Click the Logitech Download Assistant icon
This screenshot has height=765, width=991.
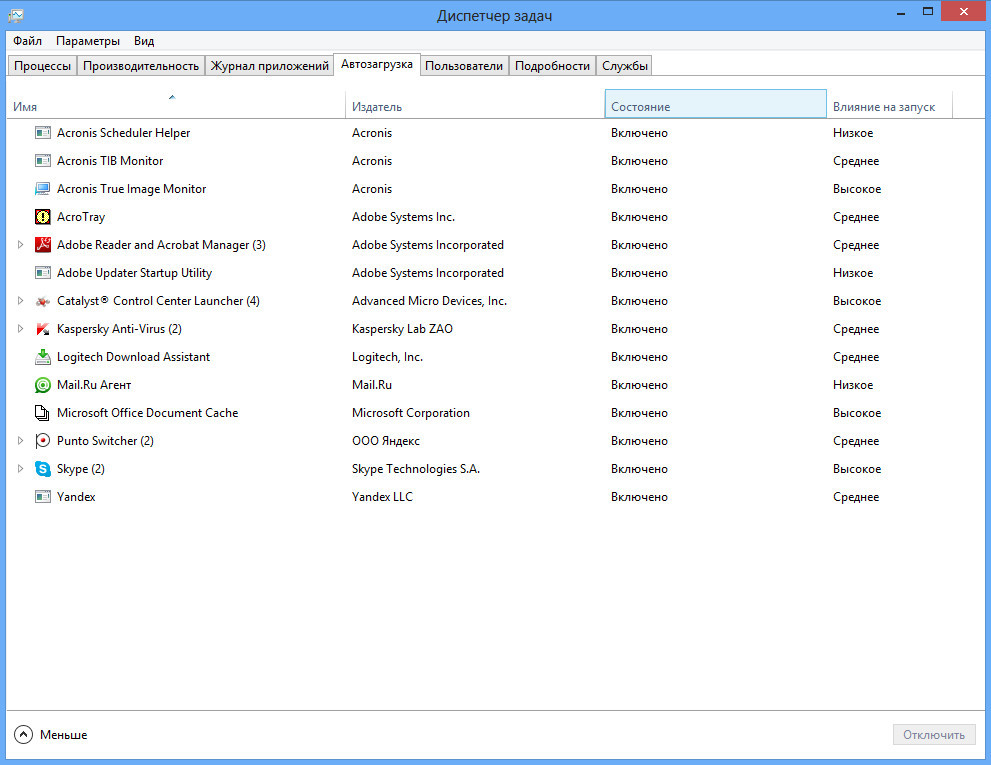(43, 357)
